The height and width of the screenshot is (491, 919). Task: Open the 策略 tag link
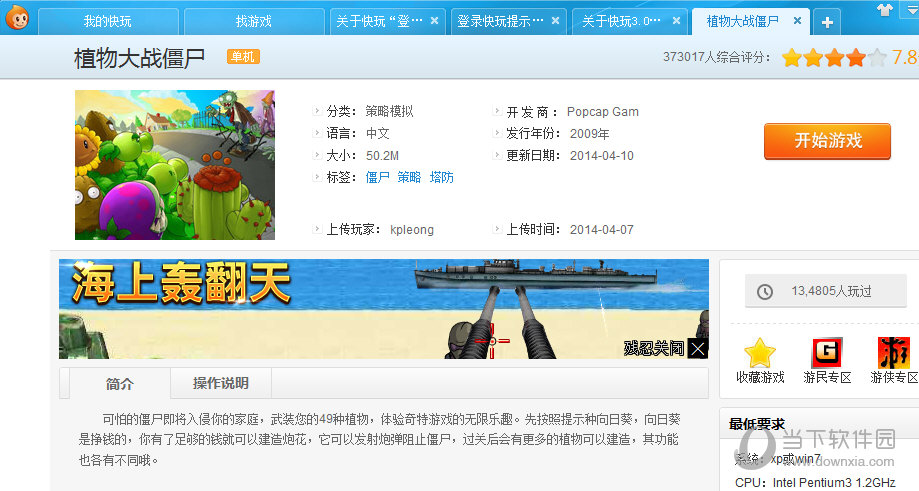[x=409, y=178]
